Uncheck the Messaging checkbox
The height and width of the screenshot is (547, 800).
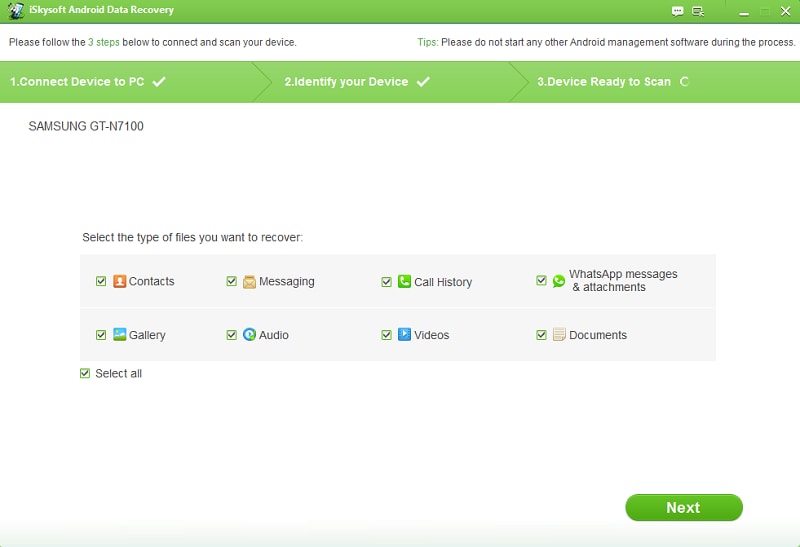(232, 281)
